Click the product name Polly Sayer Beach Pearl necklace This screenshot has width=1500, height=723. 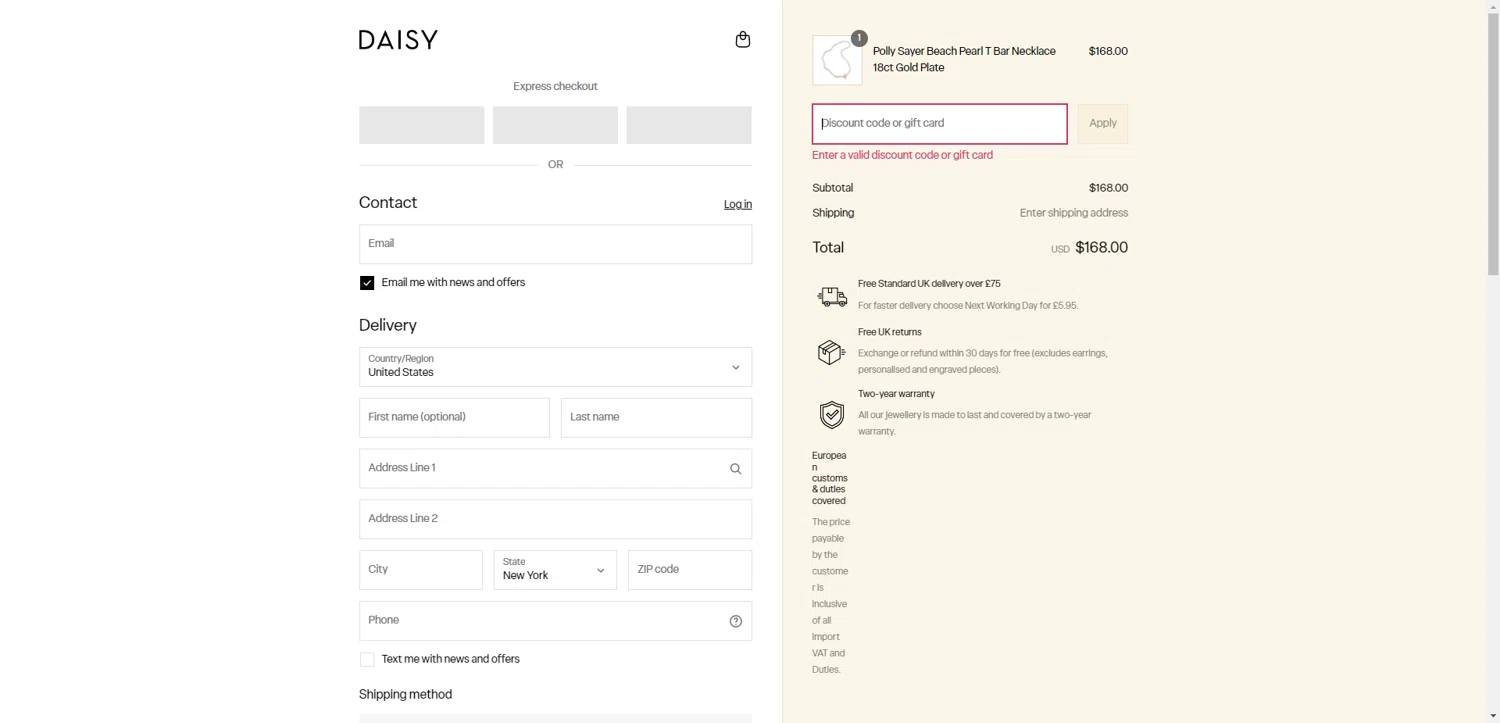pyautogui.click(x=964, y=59)
